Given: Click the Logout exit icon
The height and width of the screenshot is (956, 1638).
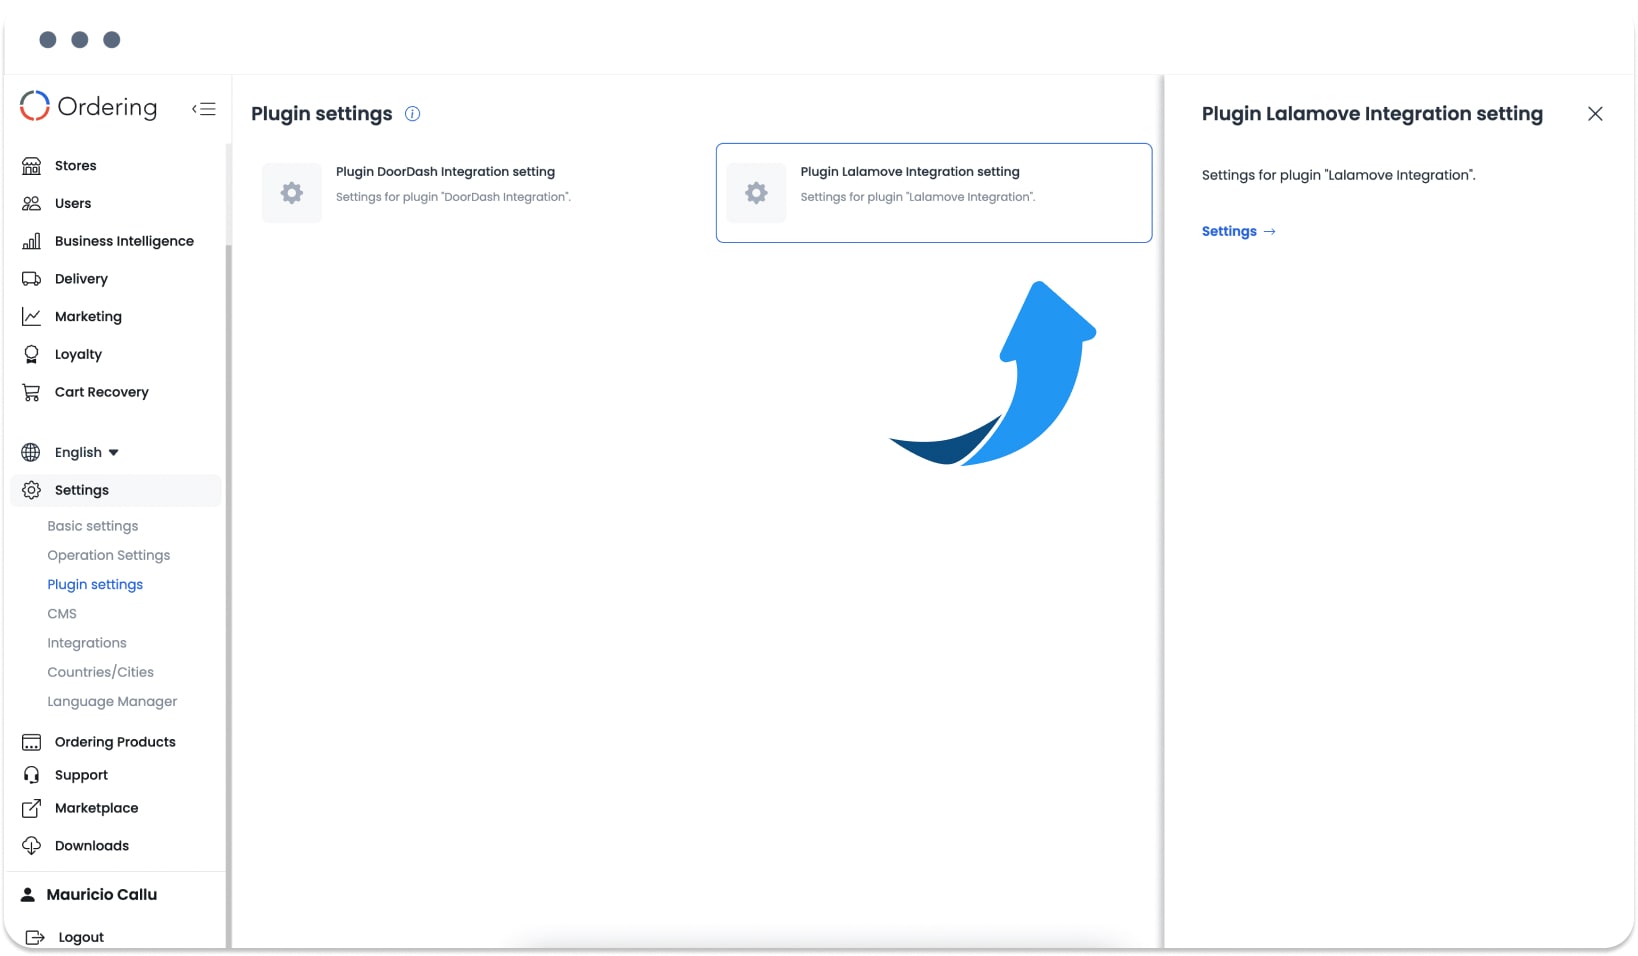Looking at the screenshot, I should coord(35,937).
